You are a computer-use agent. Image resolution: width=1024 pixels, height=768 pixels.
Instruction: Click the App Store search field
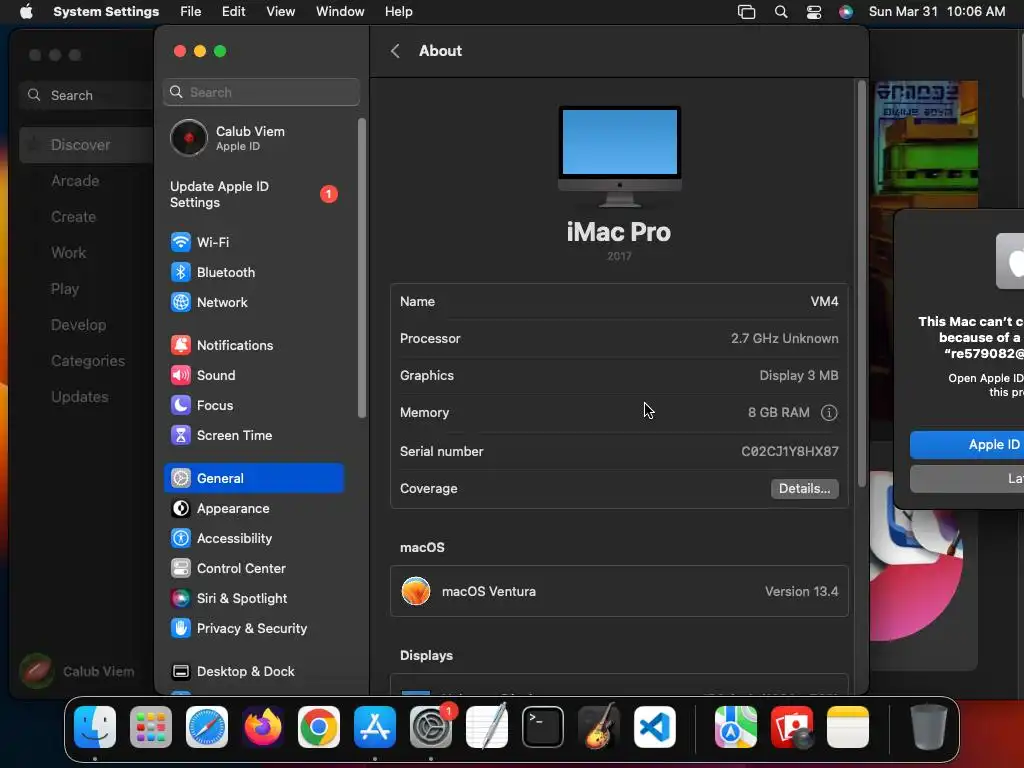pos(87,95)
